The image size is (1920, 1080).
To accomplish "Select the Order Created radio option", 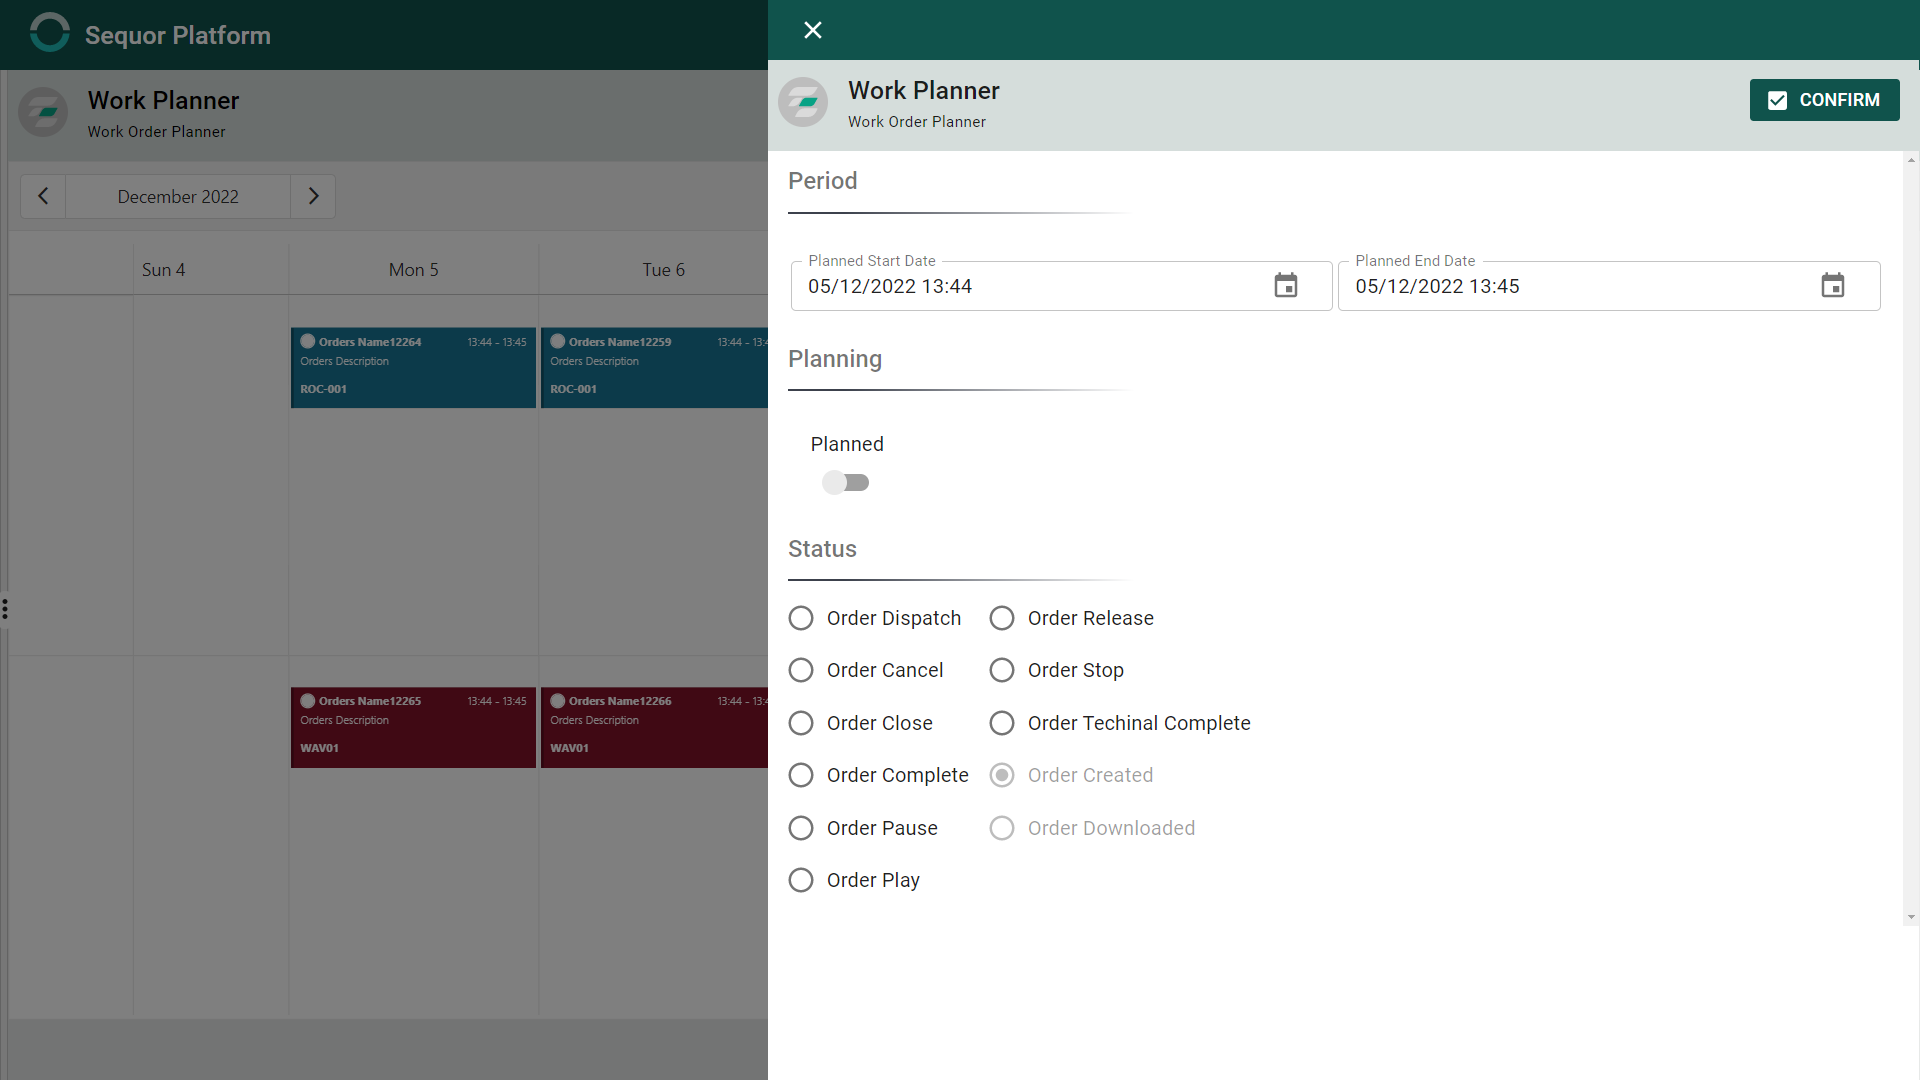I will click(1002, 775).
